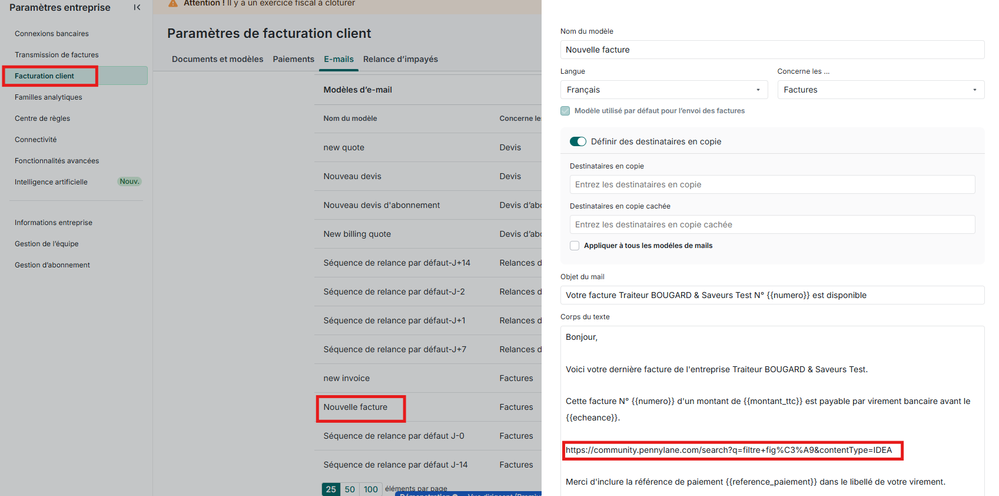
Task: Open the Paiements tab
Action: coord(294,60)
